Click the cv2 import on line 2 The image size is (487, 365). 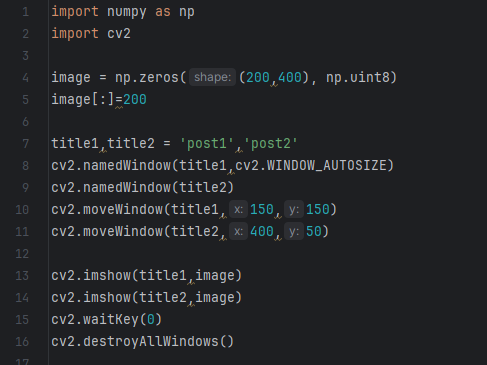point(119,34)
